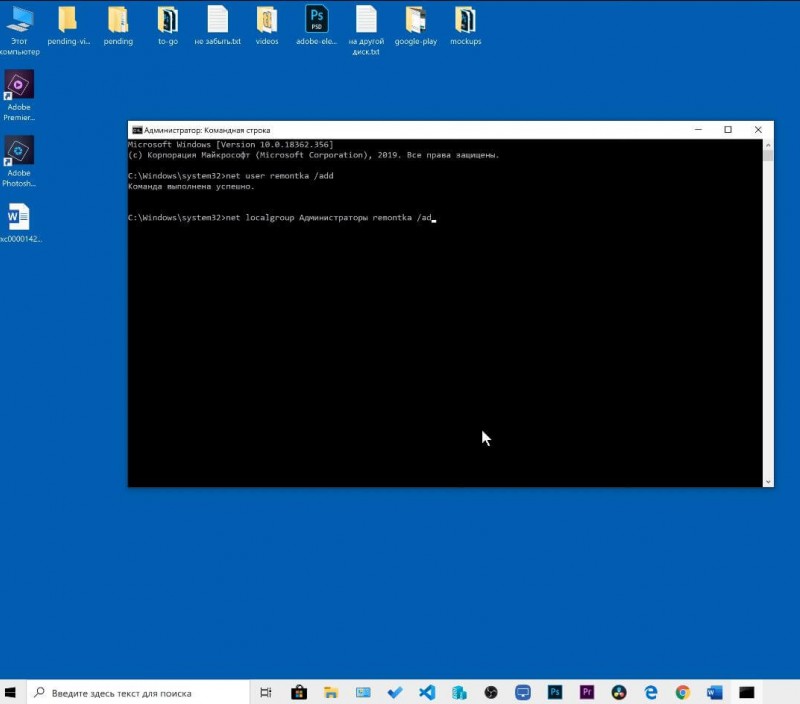Launch Microsoft Store from the taskbar

(x=299, y=692)
